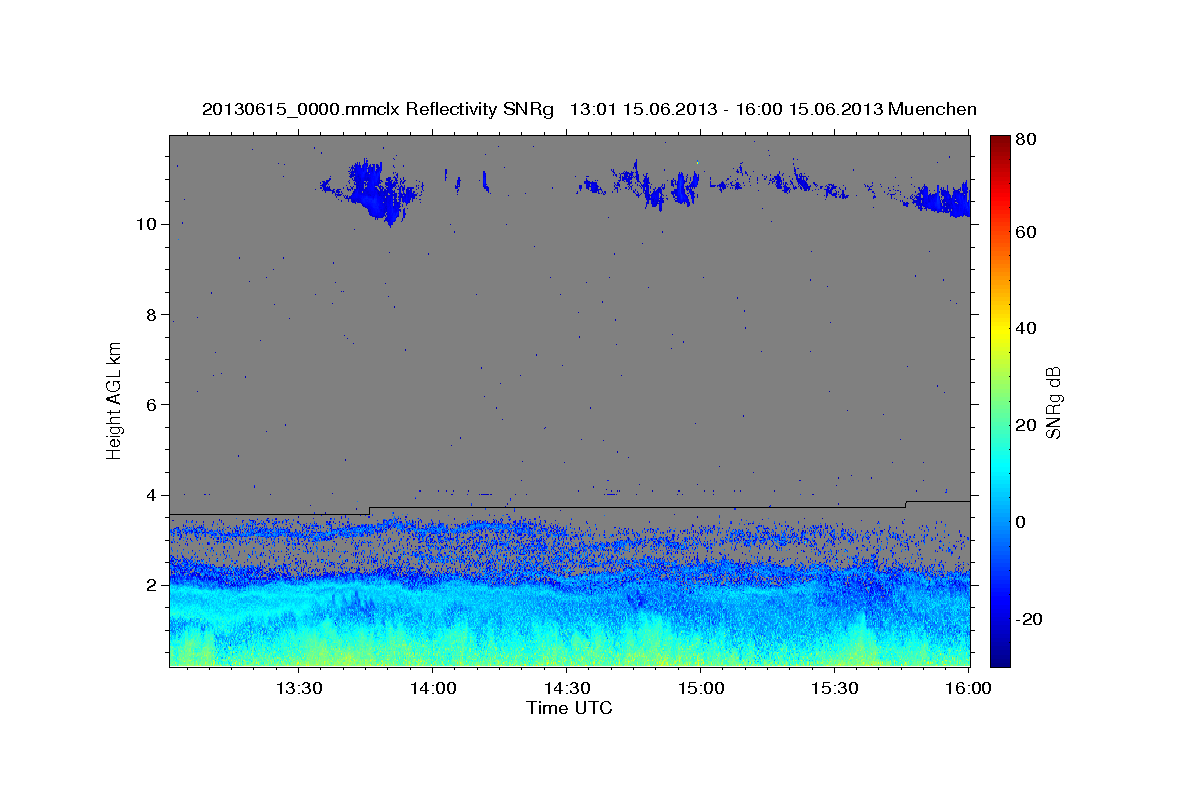Click the cloud echo at 16:00 near 10 km

click(x=941, y=200)
